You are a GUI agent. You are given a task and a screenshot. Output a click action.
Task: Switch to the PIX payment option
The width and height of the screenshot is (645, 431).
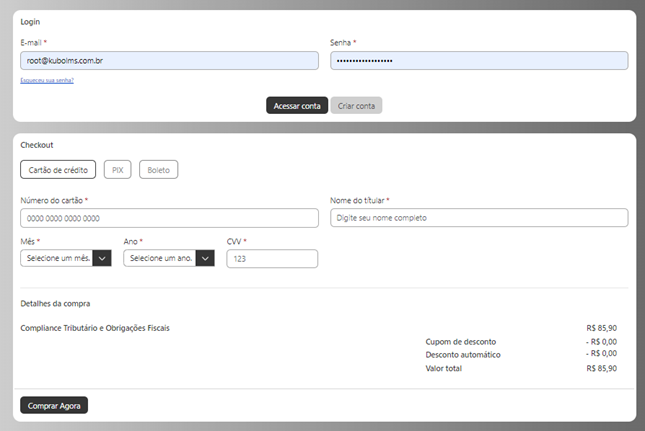117,170
